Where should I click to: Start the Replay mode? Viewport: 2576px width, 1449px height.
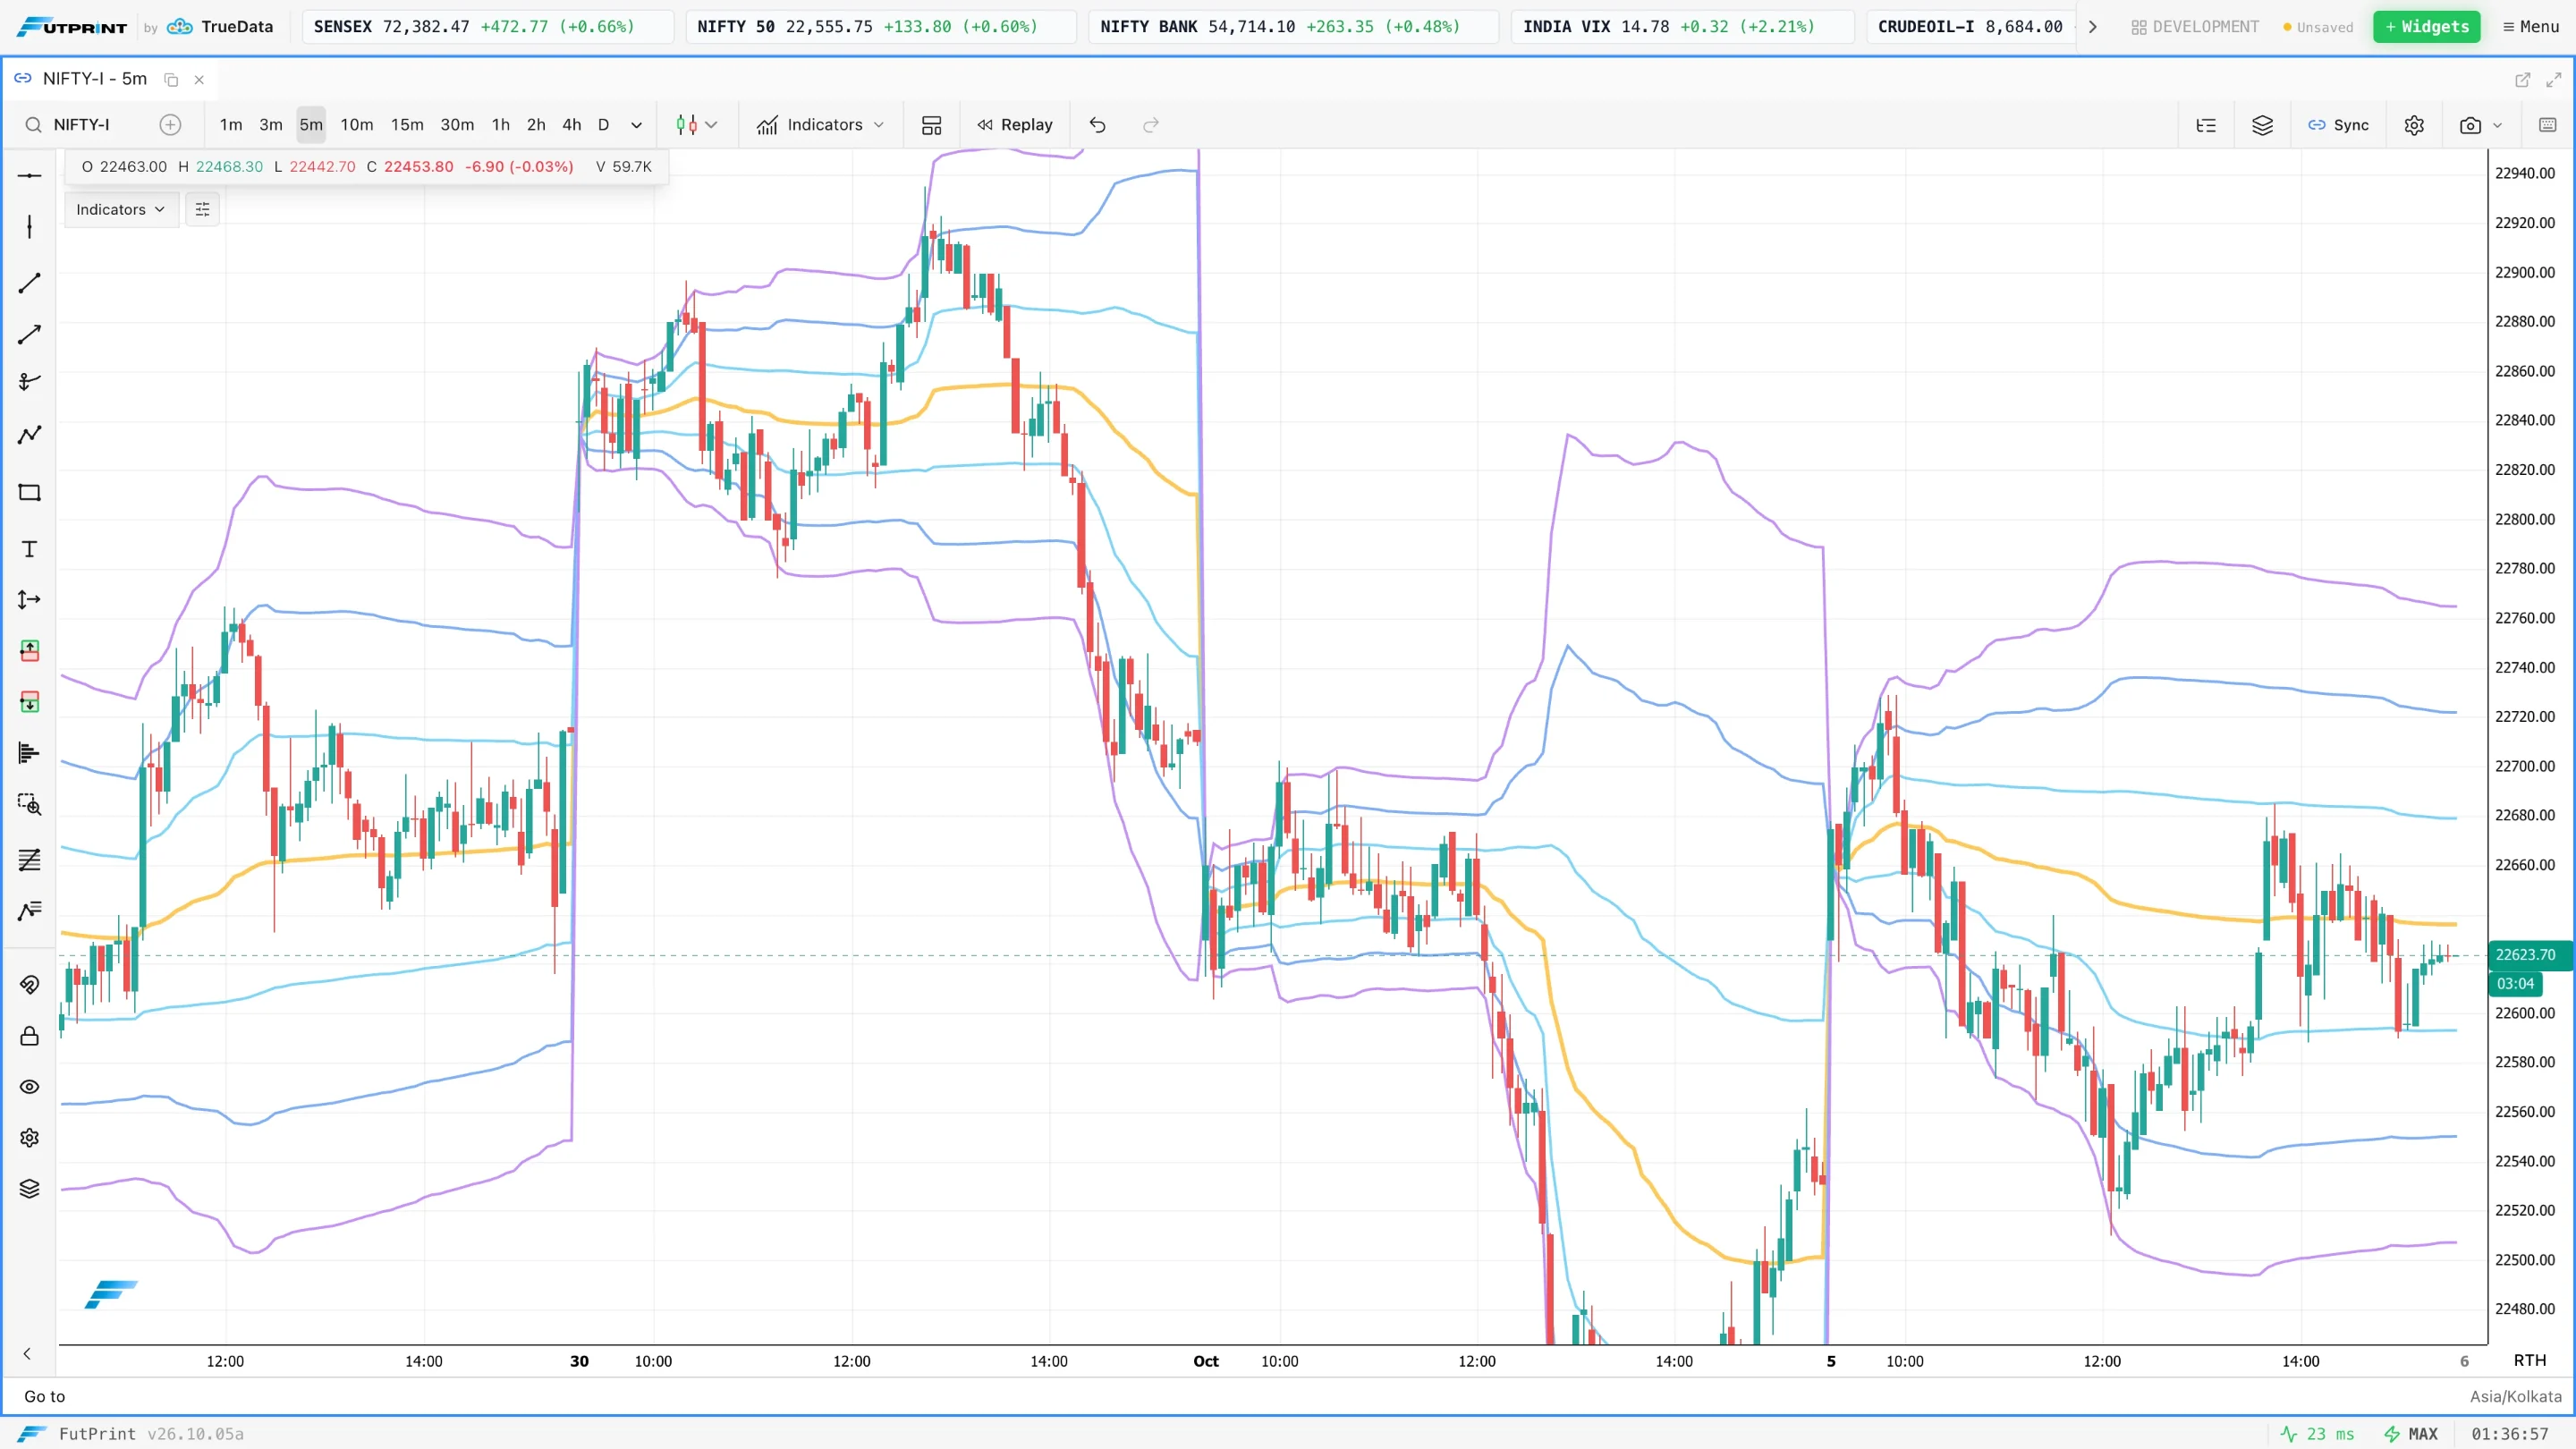(x=1015, y=125)
